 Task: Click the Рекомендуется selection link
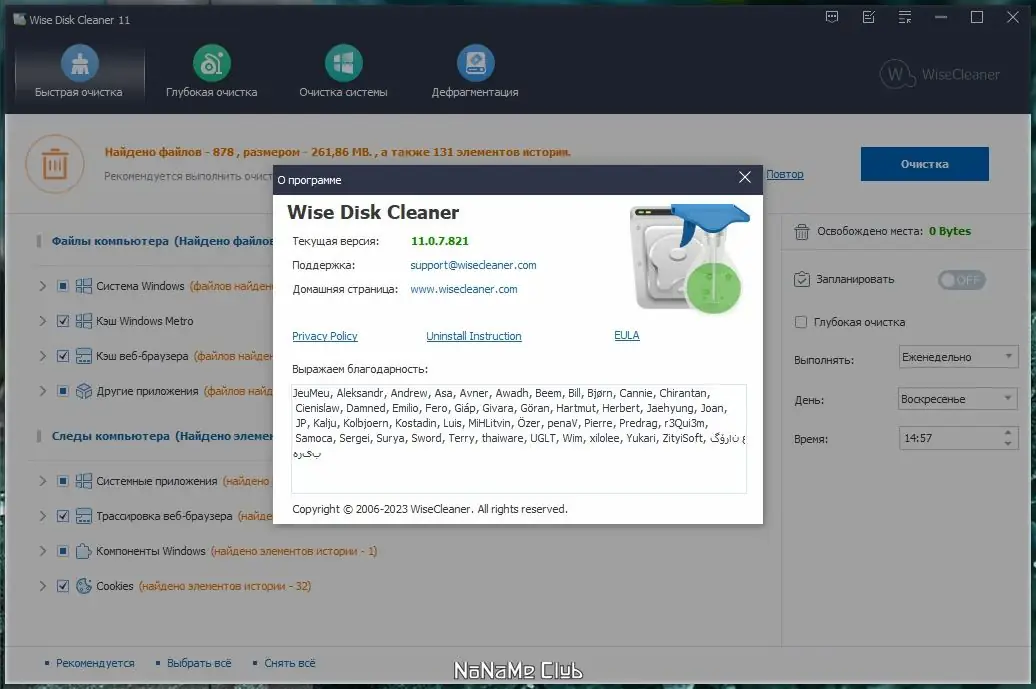pos(95,663)
